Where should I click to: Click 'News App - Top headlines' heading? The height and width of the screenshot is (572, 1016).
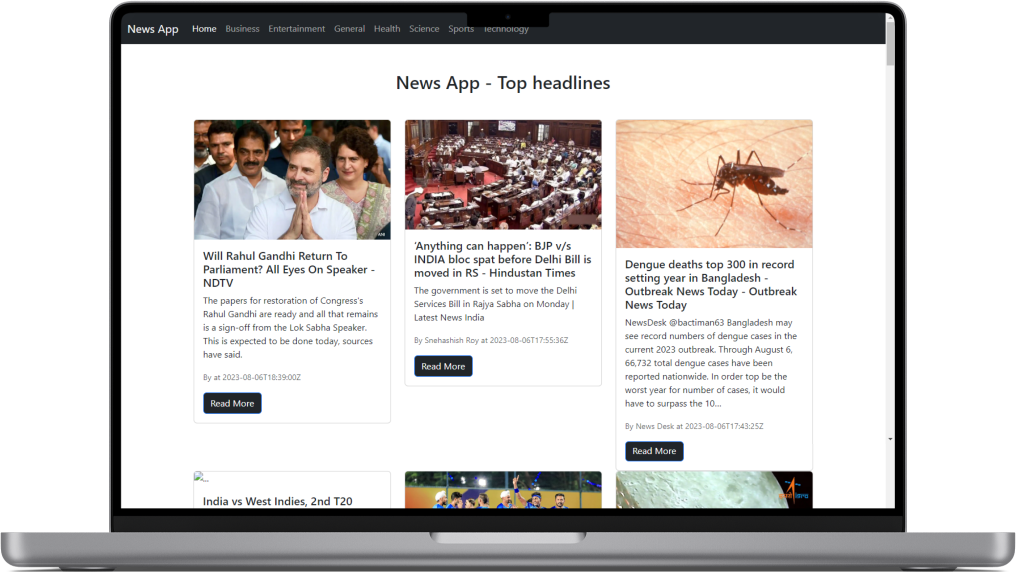click(503, 83)
